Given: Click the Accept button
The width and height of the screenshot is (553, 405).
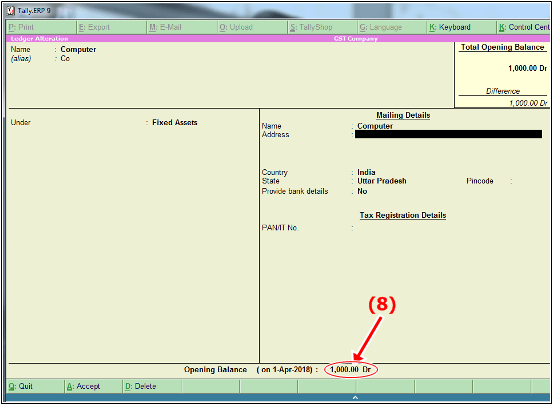Looking at the screenshot, I should click(x=93, y=386).
